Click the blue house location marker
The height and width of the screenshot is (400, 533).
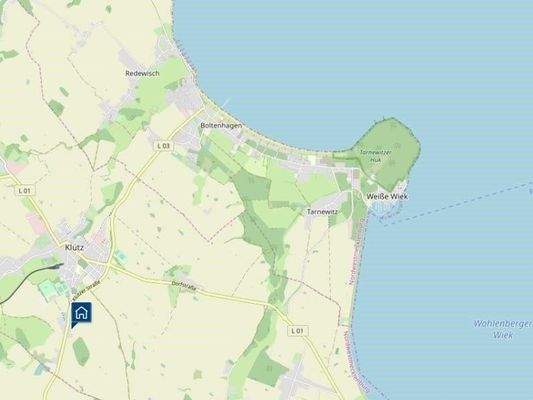[81, 313]
